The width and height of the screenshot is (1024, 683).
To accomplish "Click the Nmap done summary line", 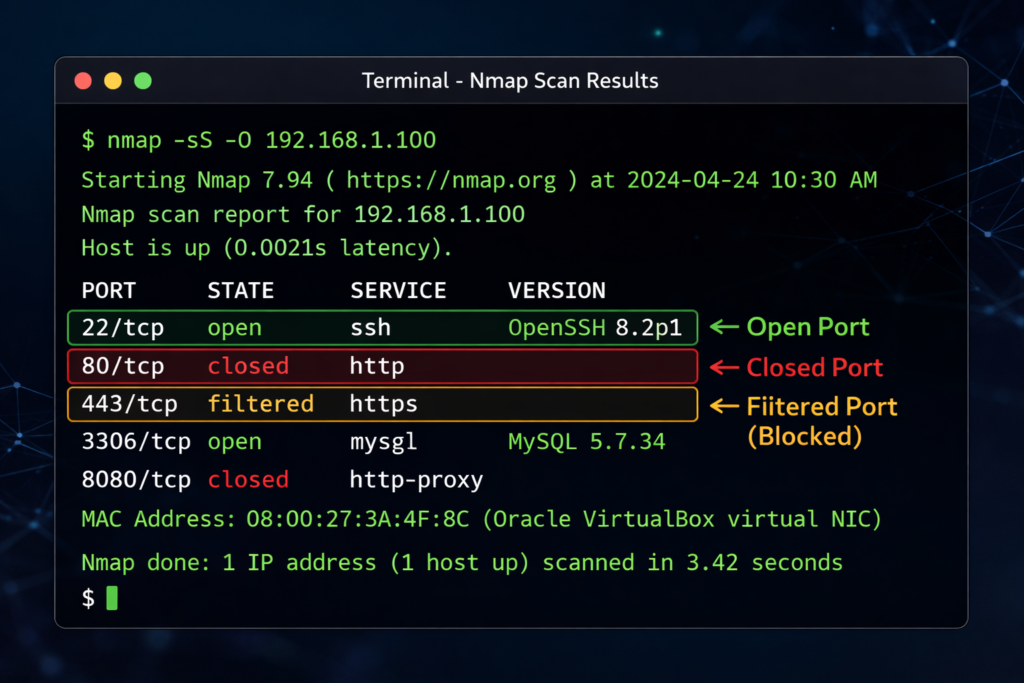I will pos(460,562).
